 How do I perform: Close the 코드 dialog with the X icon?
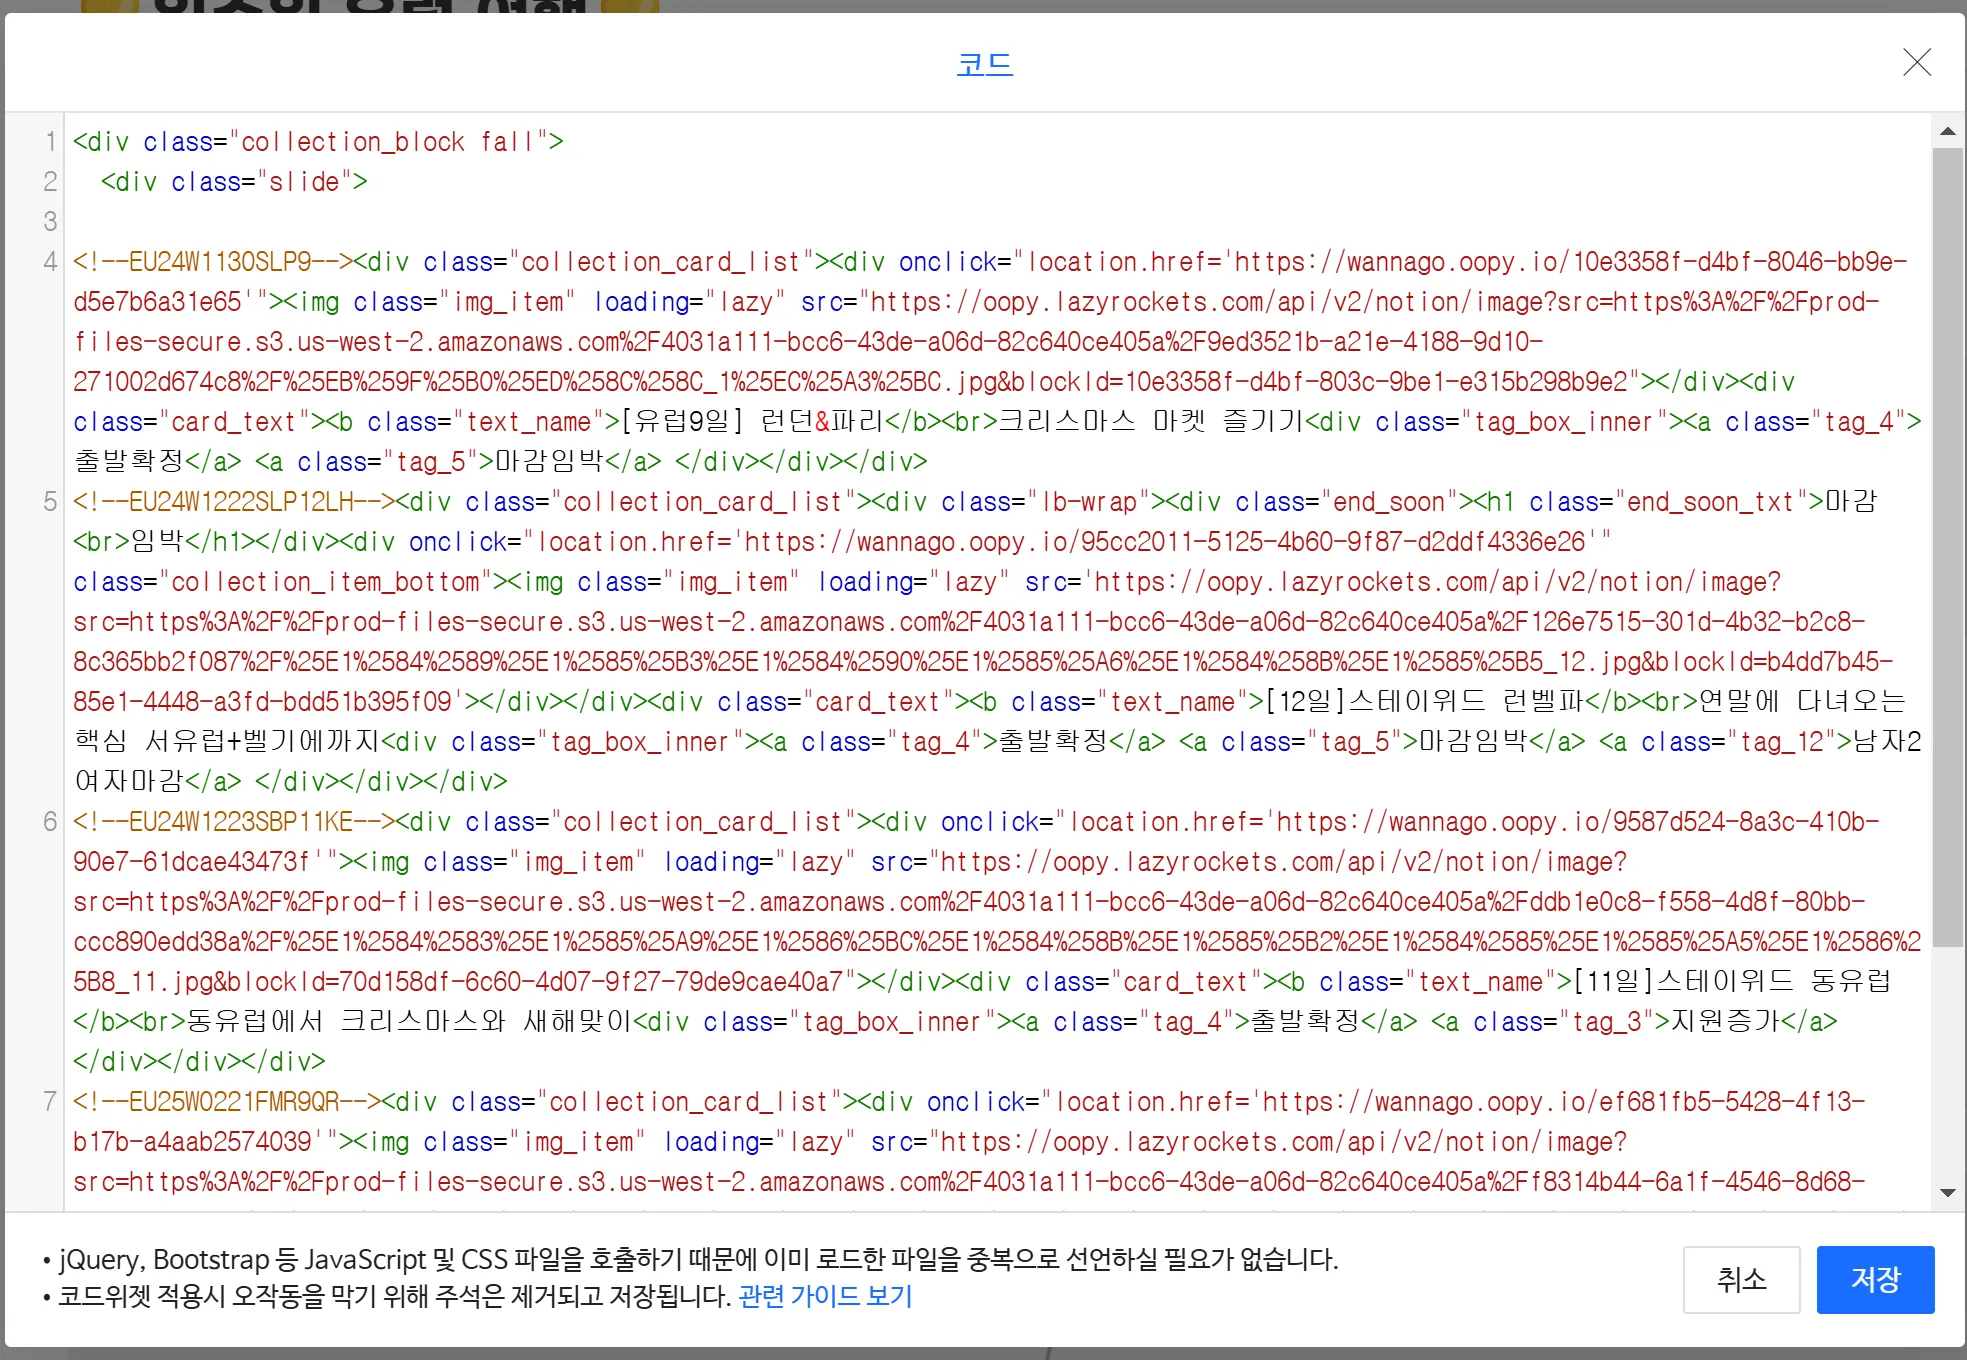point(1916,63)
